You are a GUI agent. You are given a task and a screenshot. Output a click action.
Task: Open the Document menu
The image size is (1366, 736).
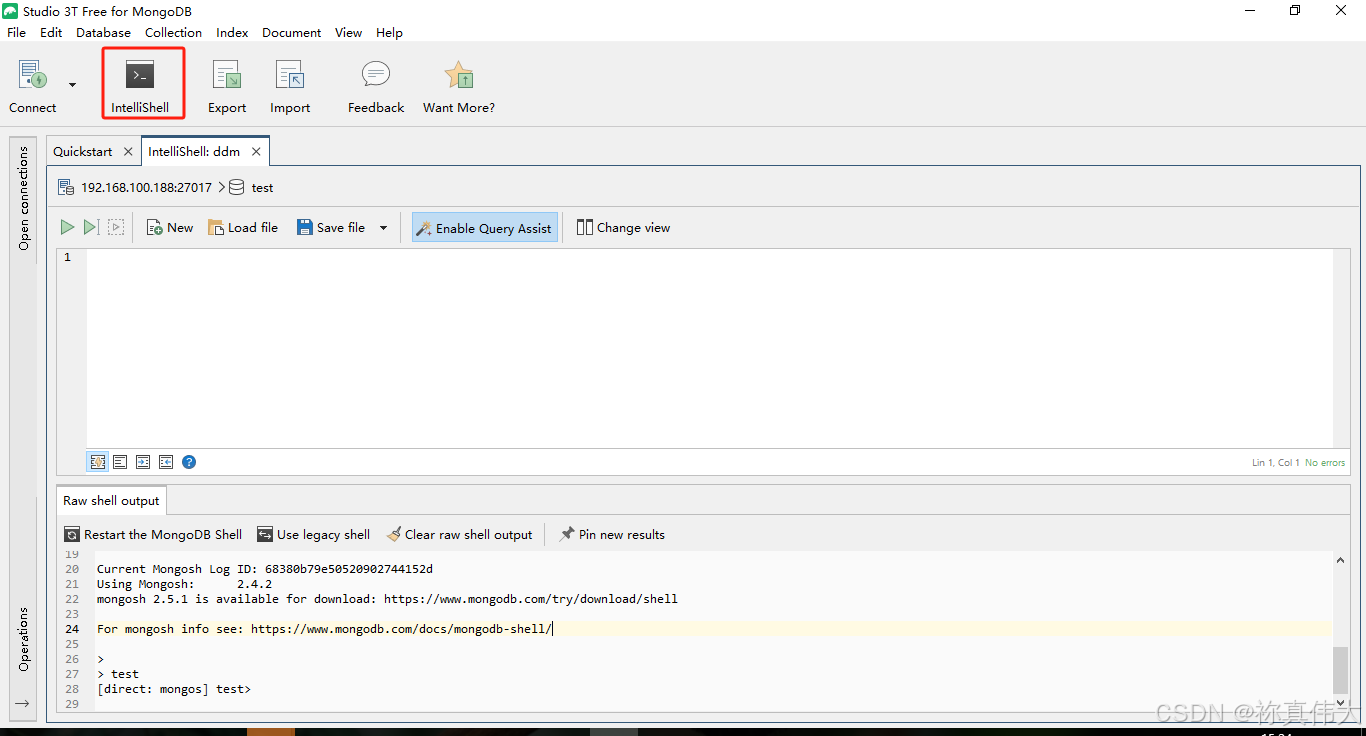[291, 32]
